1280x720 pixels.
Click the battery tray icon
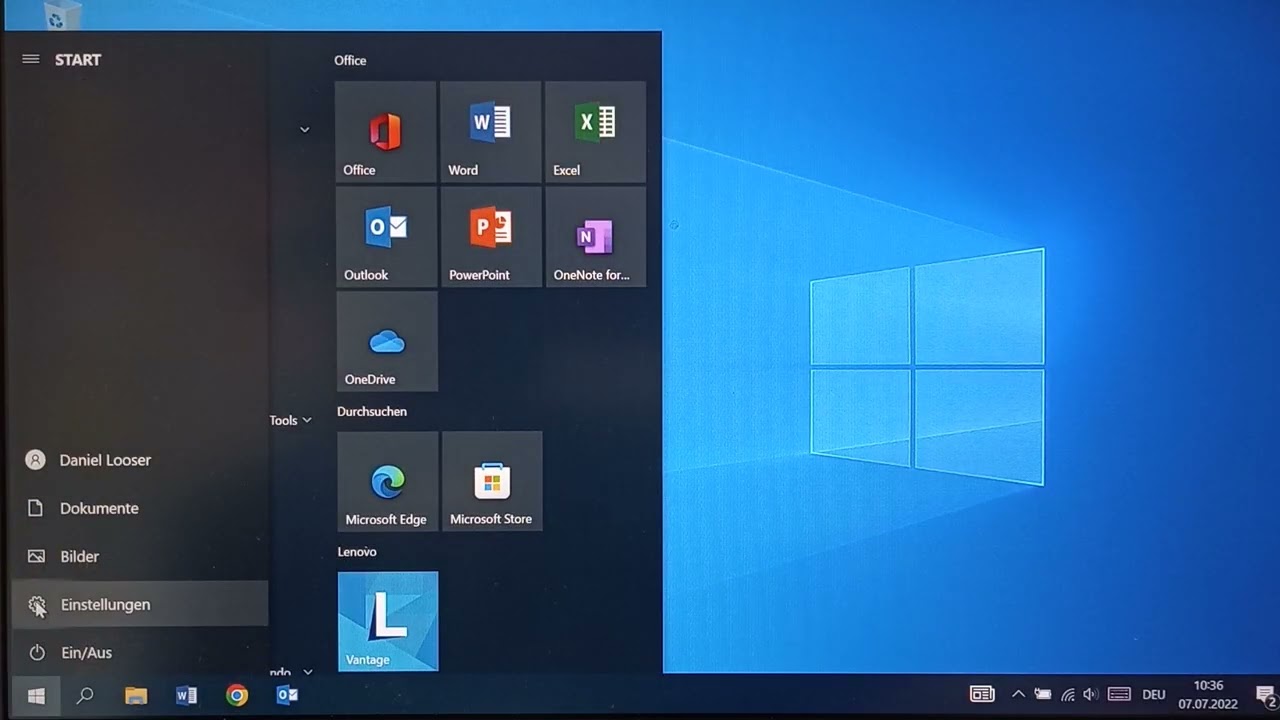[1043, 695]
